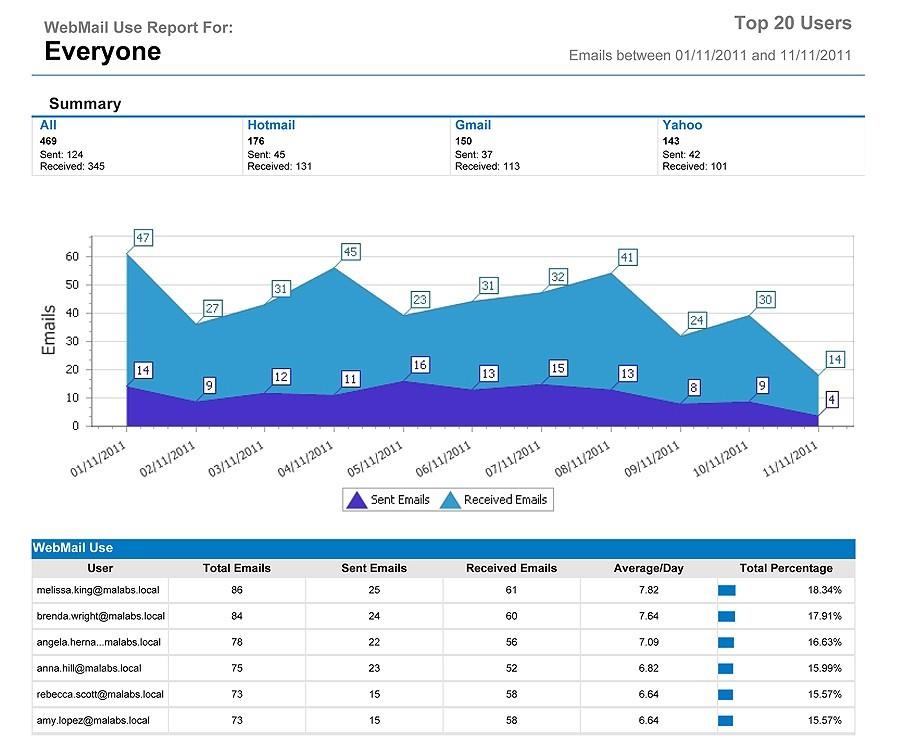This screenshot has width=900, height=750.
Task: Click the 16.63% percentage value
Action: 825,642
